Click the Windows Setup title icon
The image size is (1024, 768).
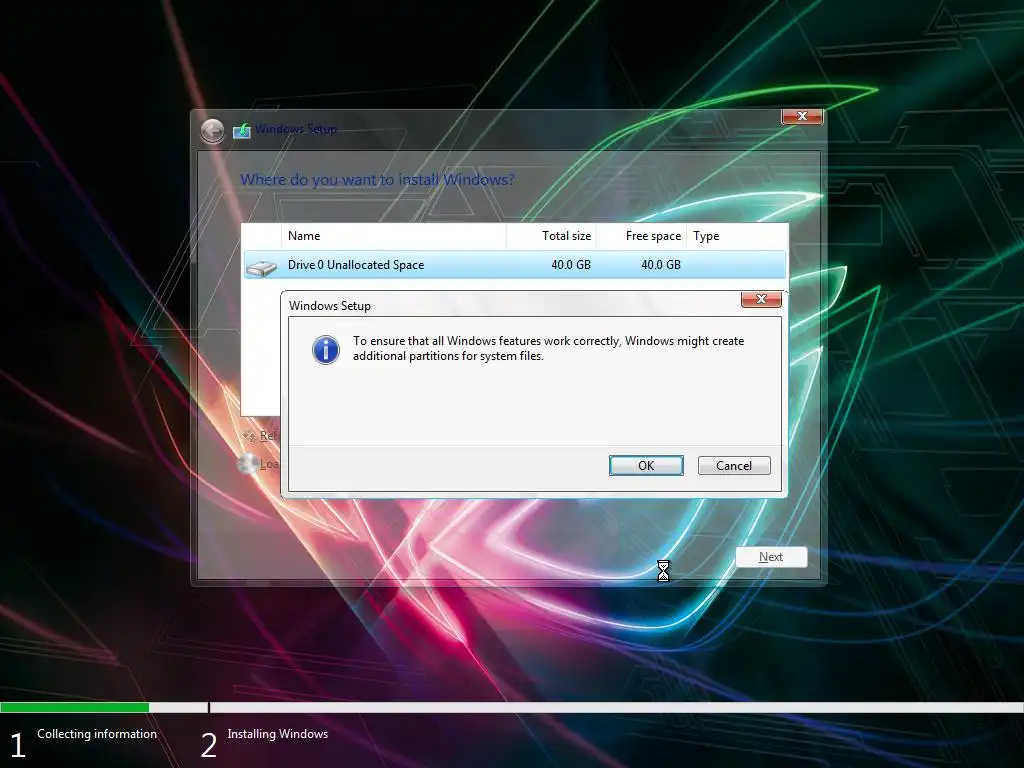(242, 131)
